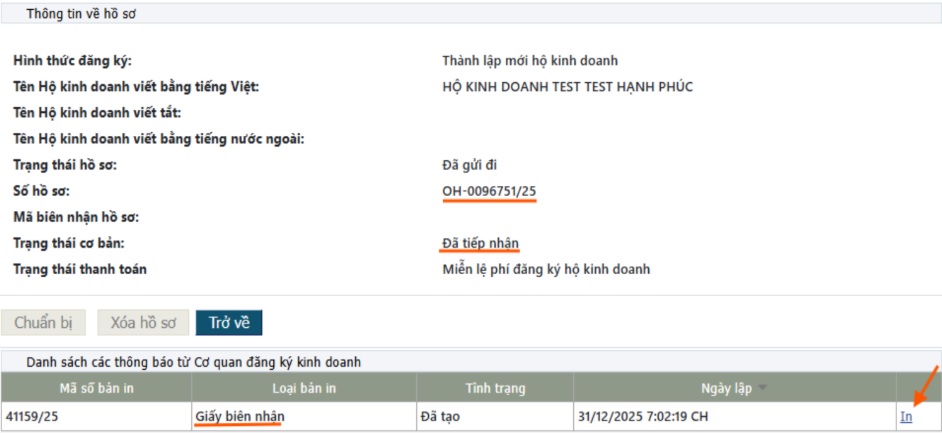Click the label 'Trạng thái thanh toán'
942x433 pixels.
80,270
